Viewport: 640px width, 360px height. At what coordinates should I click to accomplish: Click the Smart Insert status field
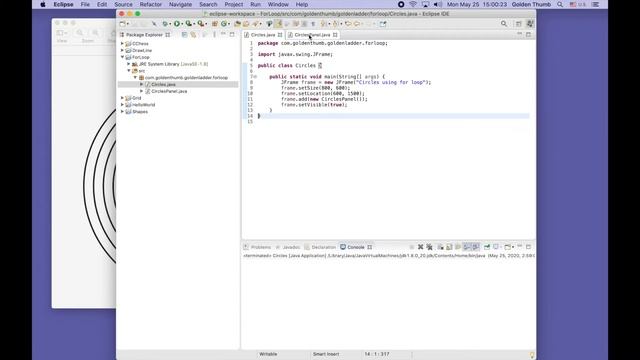point(326,354)
